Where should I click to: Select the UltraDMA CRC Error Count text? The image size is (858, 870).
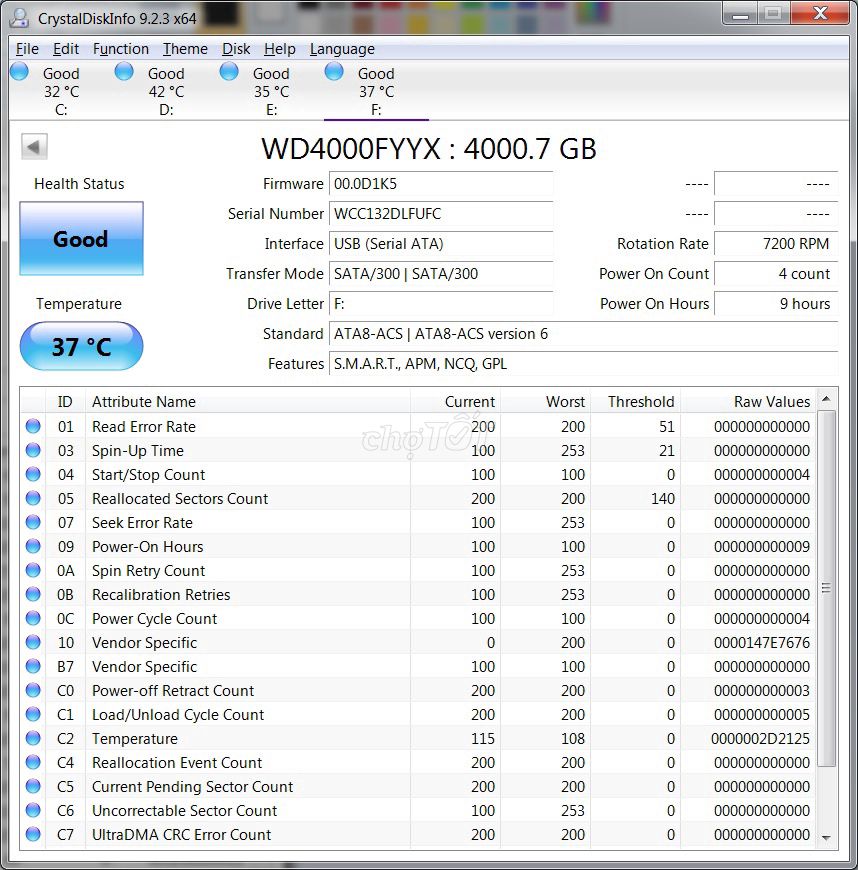click(181, 834)
